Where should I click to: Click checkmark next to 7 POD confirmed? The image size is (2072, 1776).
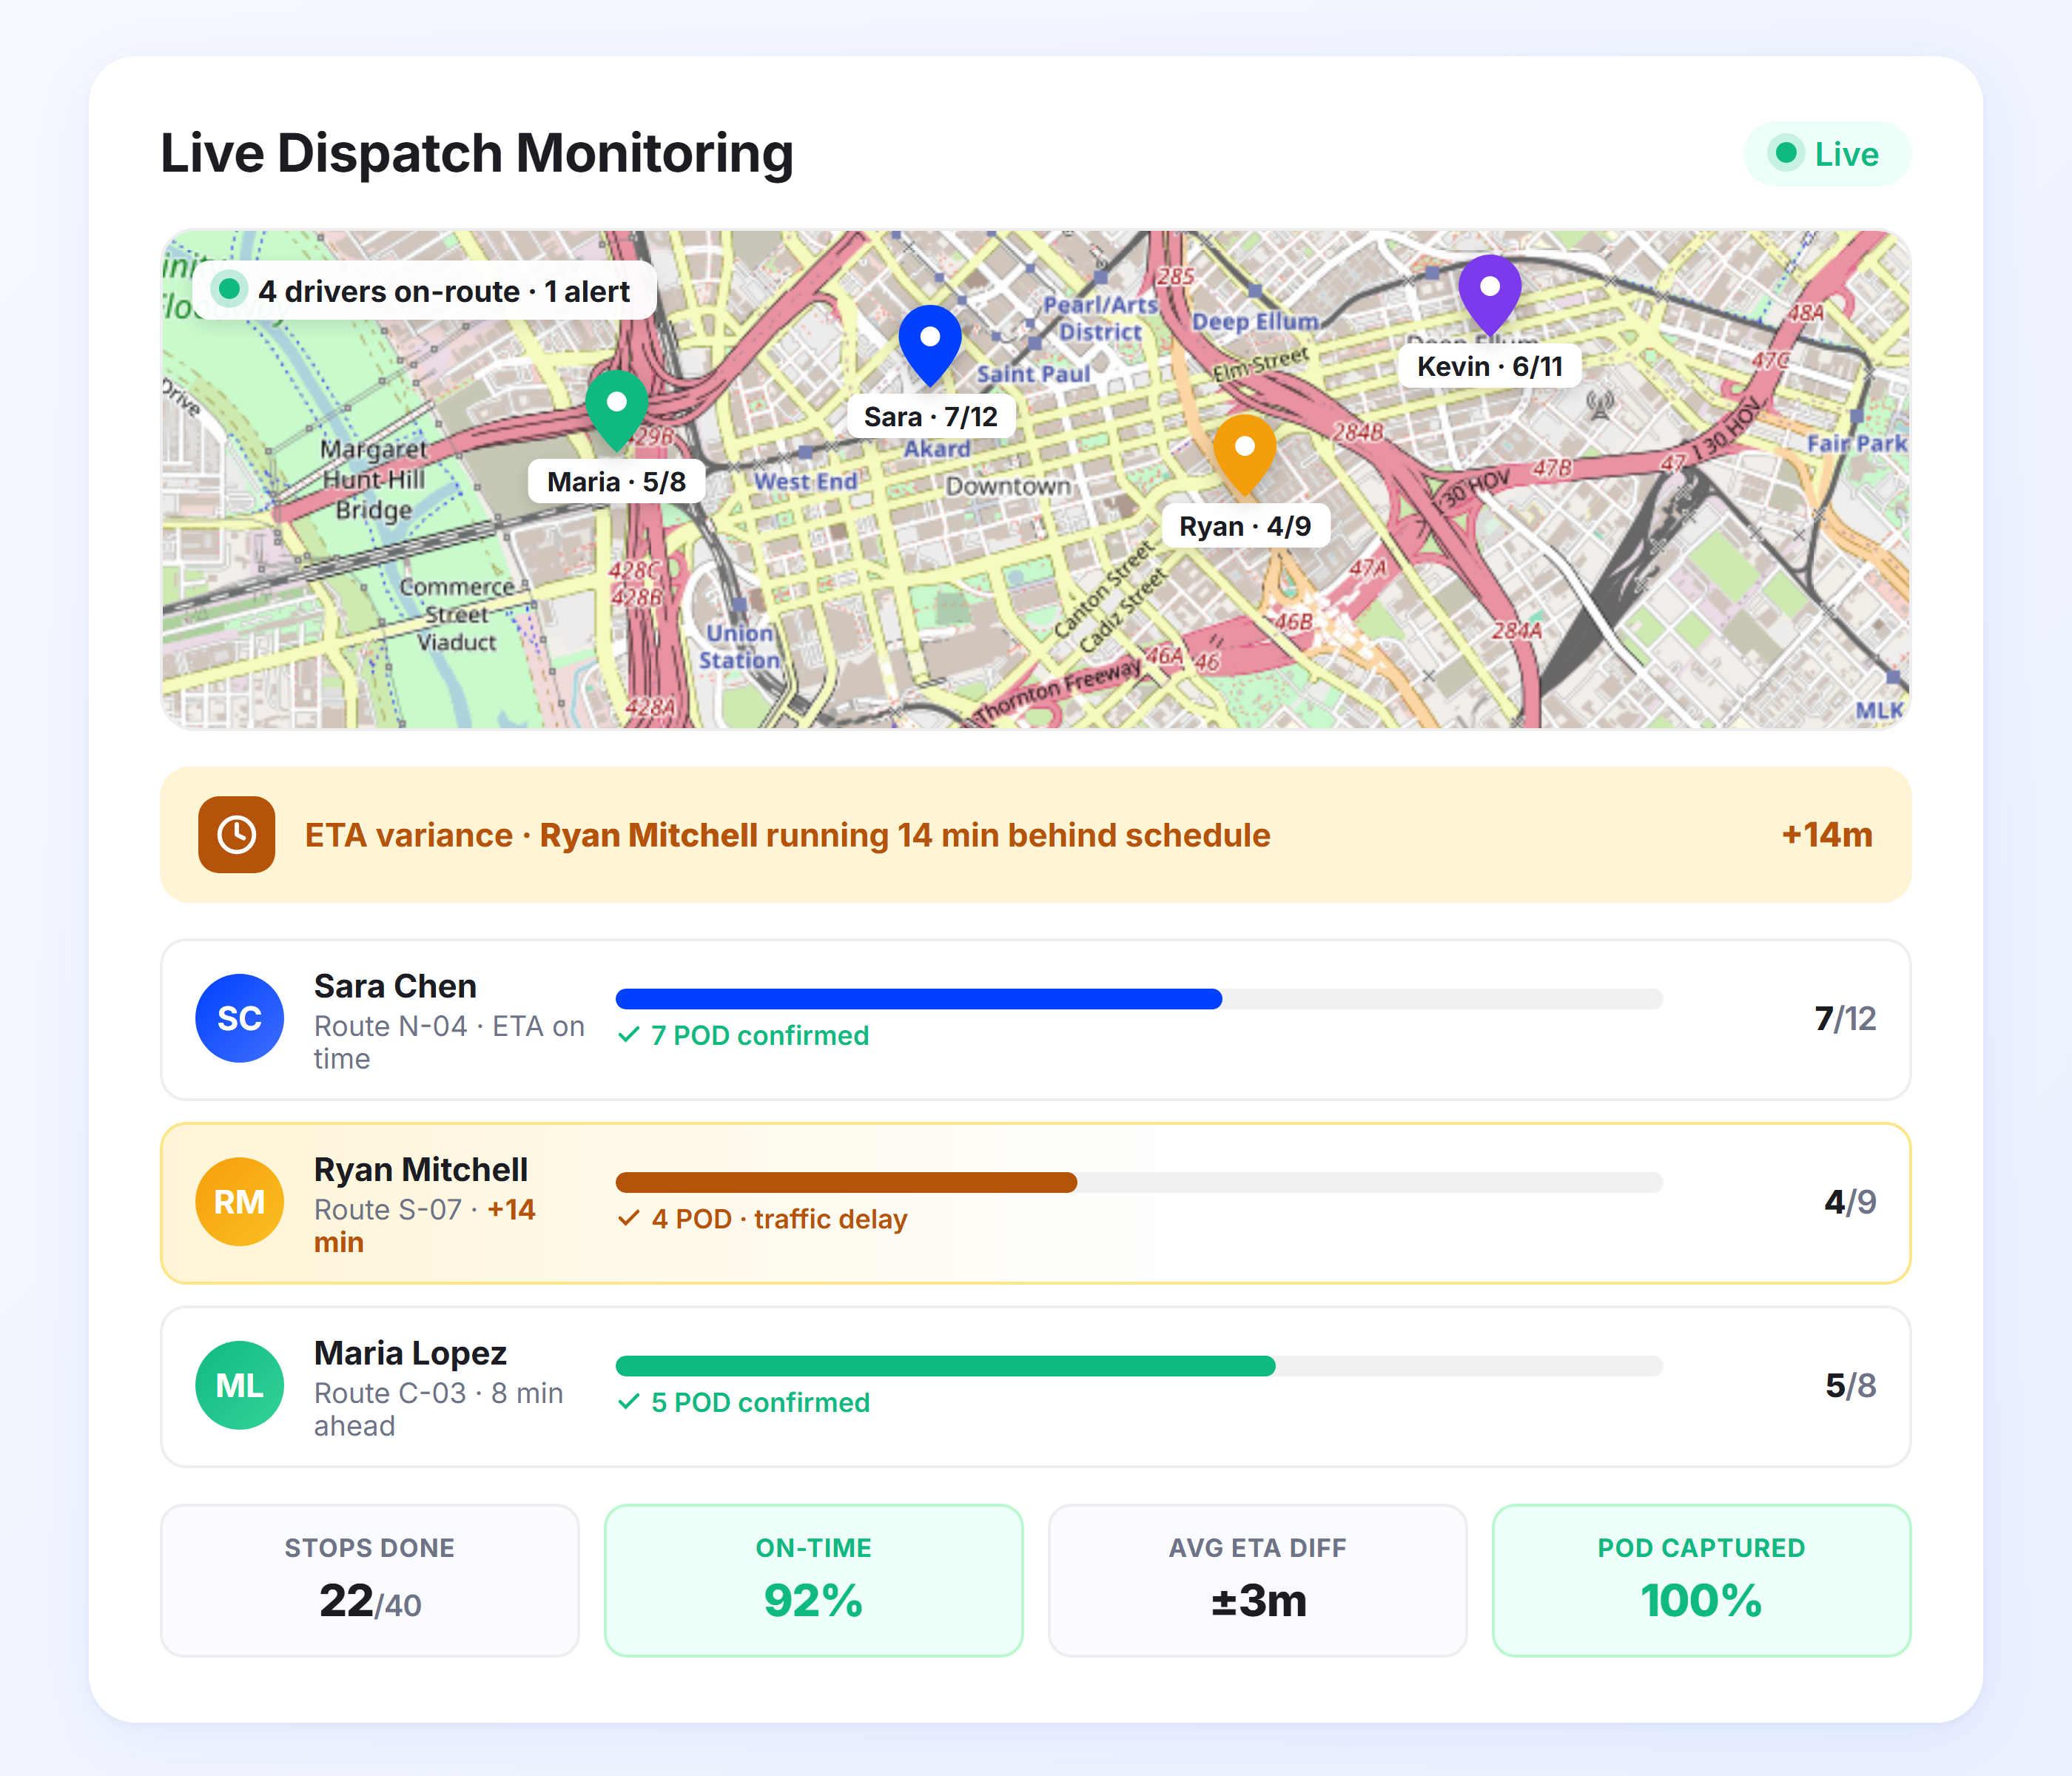coord(629,1035)
